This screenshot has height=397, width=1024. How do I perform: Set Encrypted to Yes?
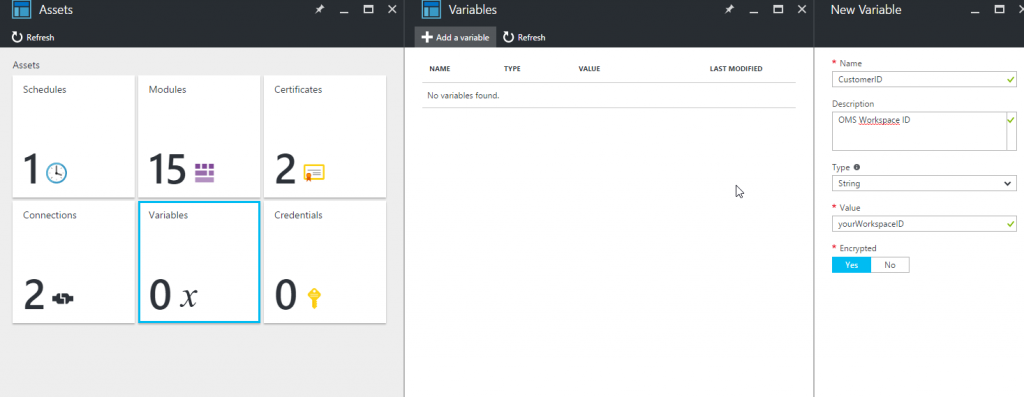click(851, 264)
